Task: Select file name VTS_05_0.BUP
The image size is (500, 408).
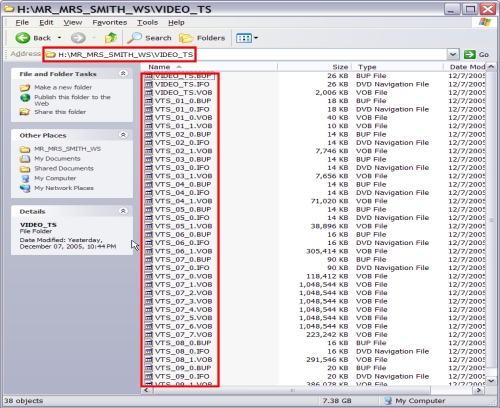Action: click(x=183, y=210)
